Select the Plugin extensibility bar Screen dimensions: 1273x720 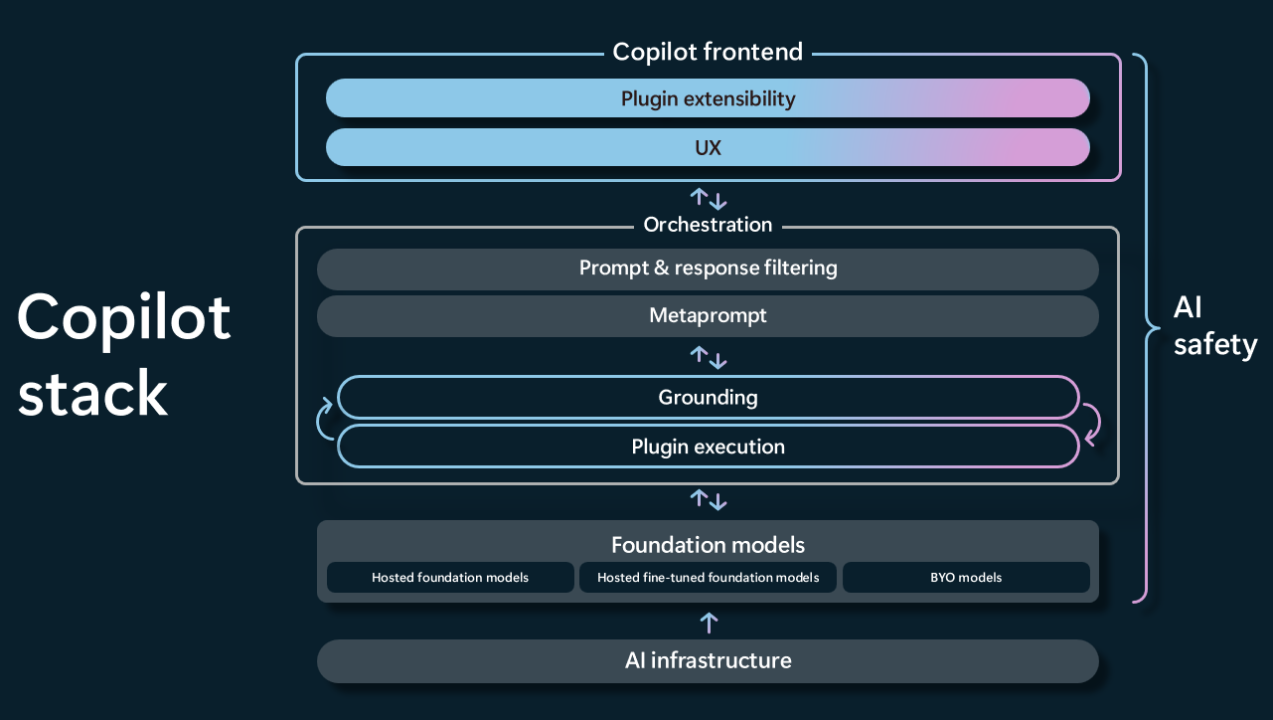click(707, 99)
